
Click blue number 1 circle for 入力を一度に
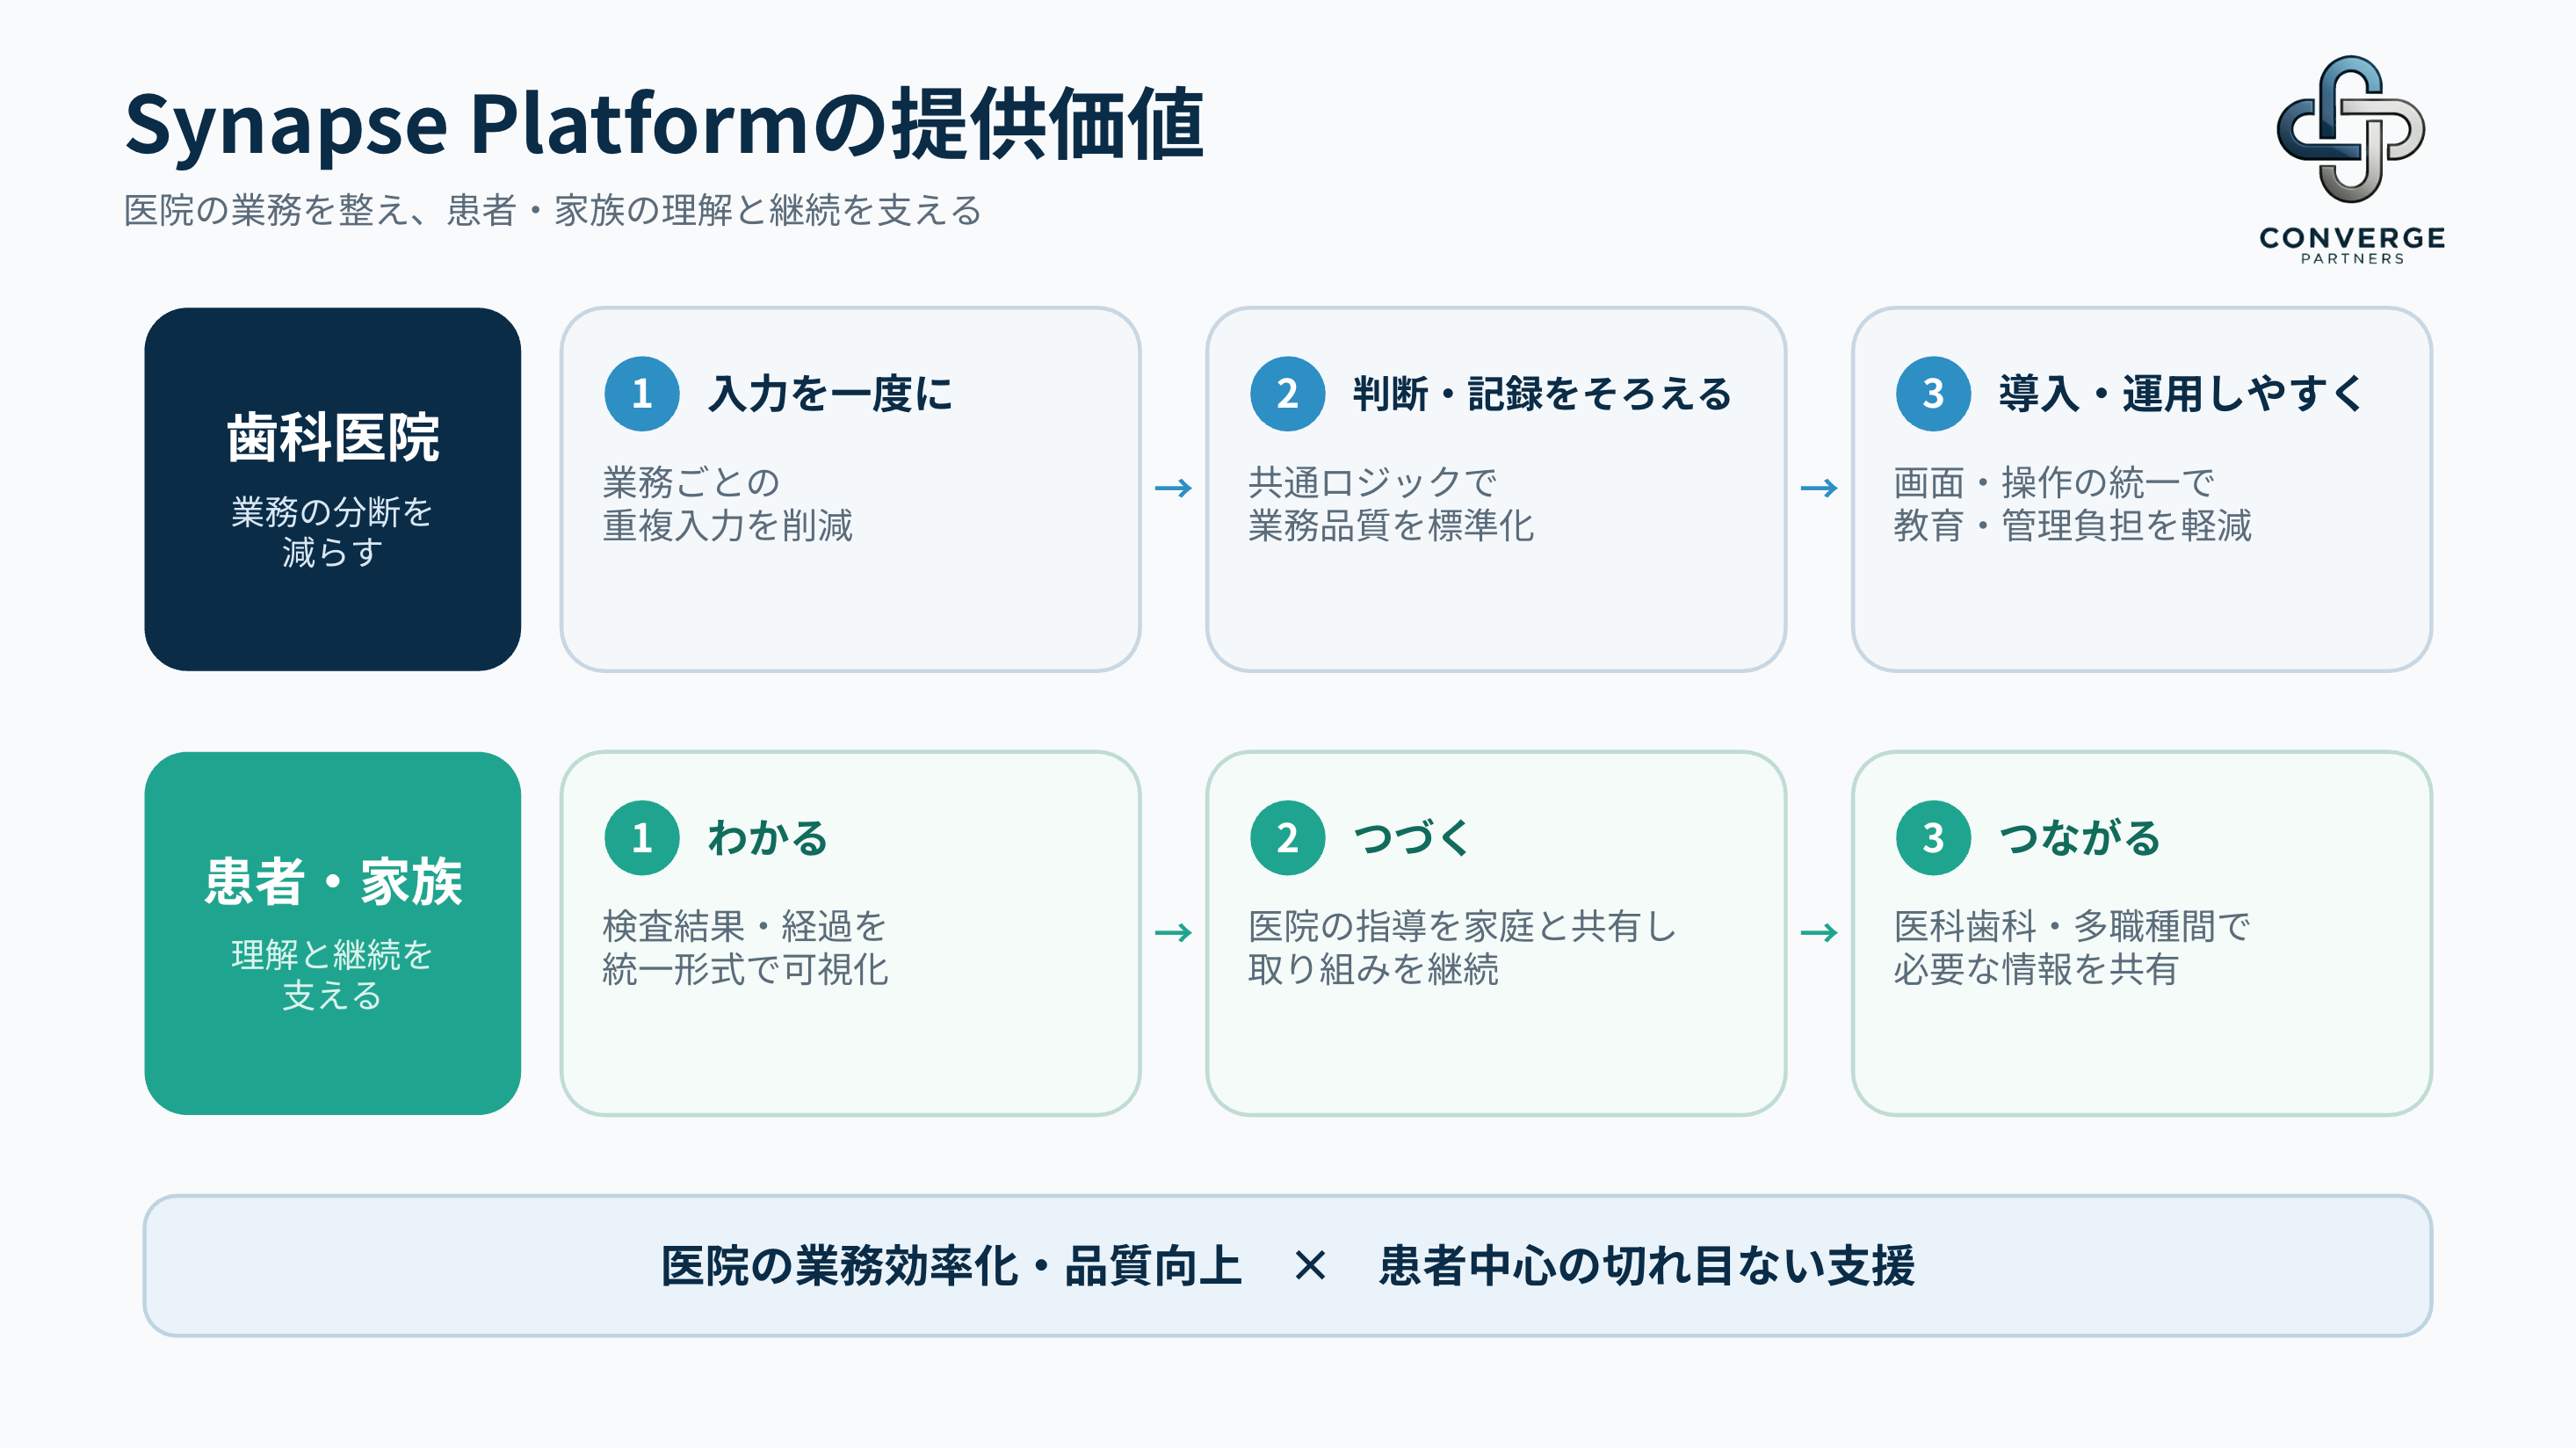click(x=642, y=394)
